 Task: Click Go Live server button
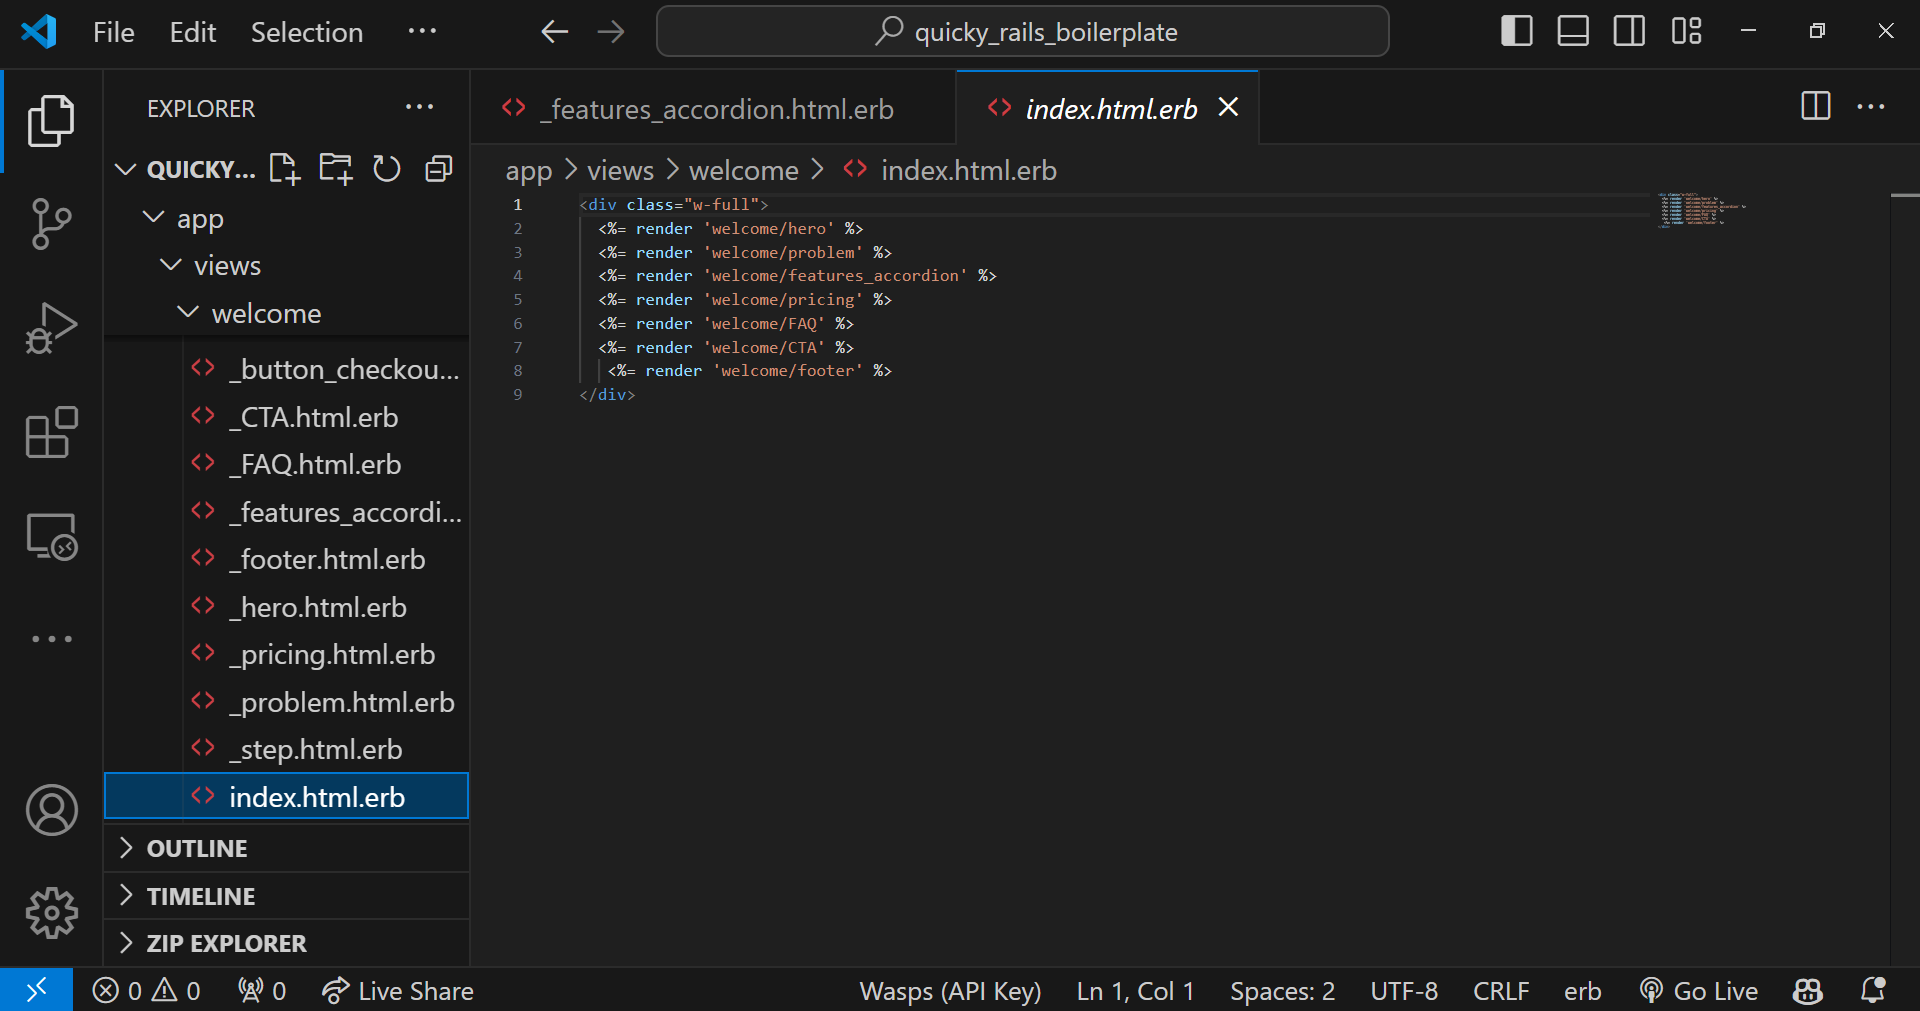[1699, 990]
